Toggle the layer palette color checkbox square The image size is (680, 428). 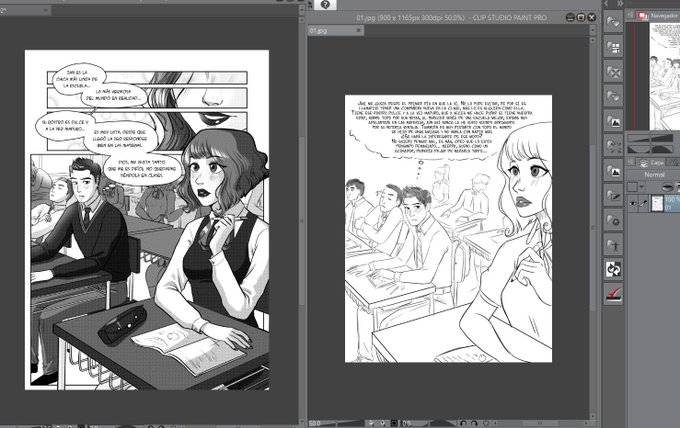click(x=632, y=187)
